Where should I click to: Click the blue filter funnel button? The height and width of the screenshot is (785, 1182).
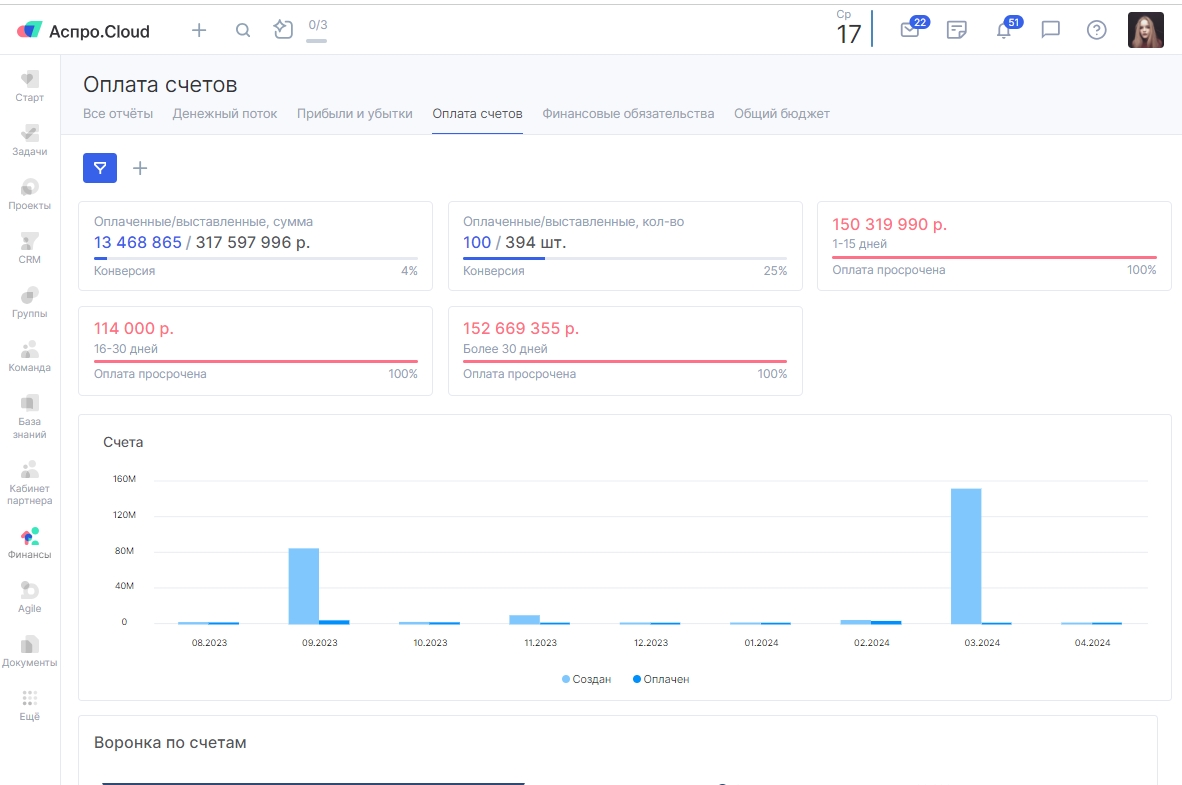[x=100, y=168]
